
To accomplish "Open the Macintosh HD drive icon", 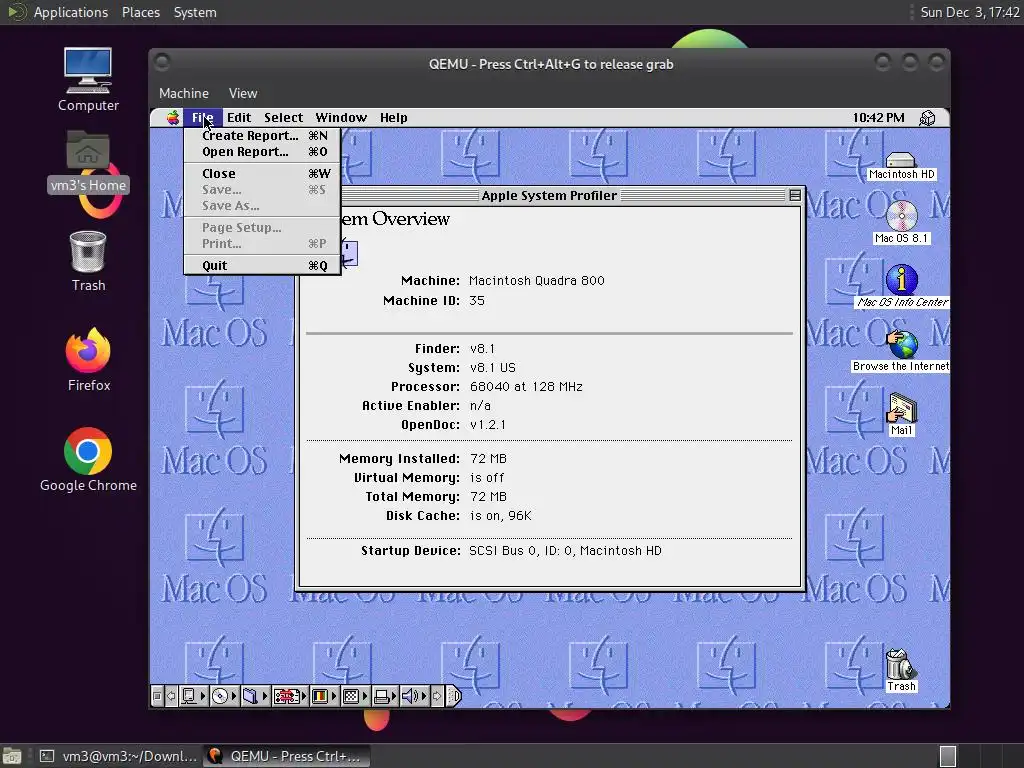I will pyautogui.click(x=901, y=166).
